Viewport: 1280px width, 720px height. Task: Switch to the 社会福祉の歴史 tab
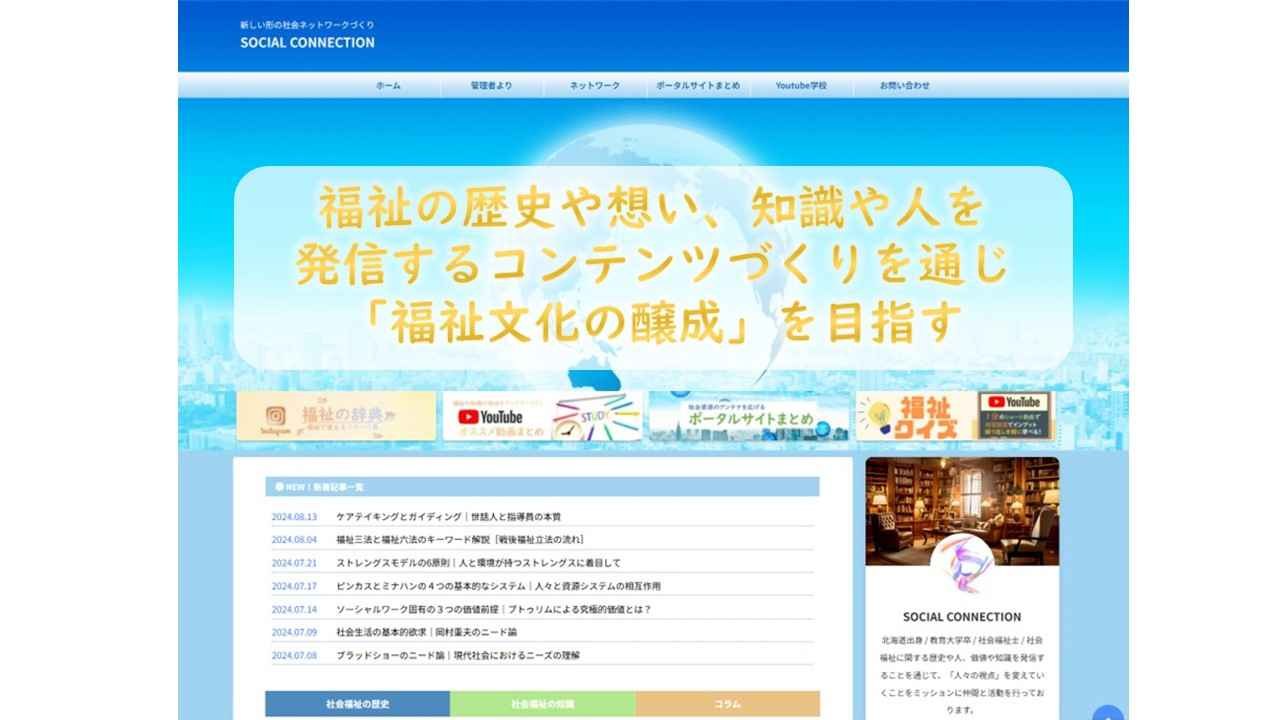(x=357, y=703)
